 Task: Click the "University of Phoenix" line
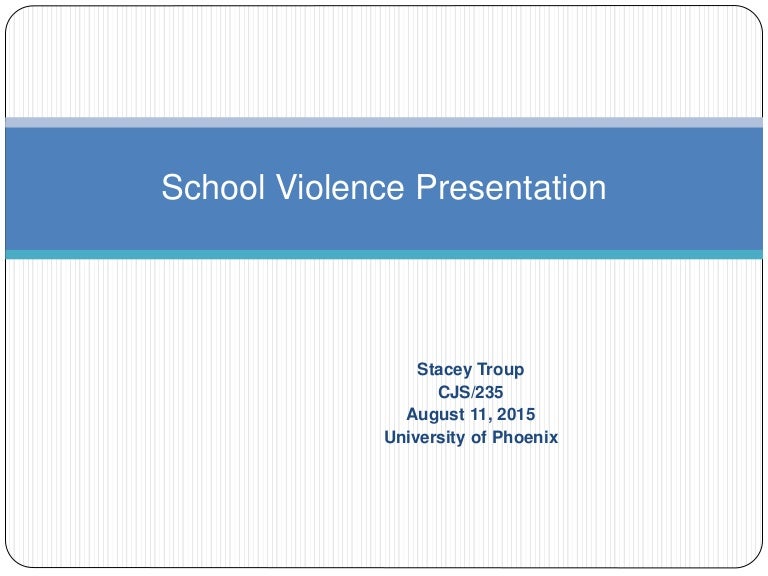click(470, 437)
